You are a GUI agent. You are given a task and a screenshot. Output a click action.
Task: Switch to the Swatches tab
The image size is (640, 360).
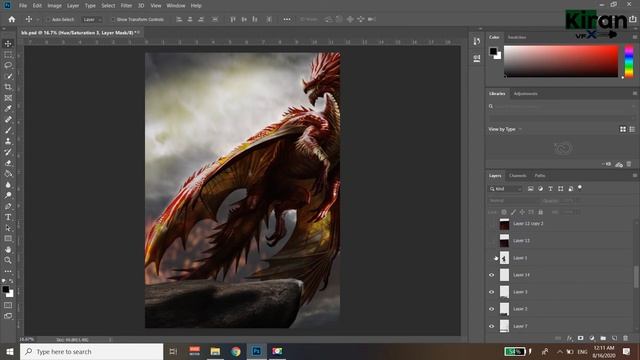click(517, 37)
